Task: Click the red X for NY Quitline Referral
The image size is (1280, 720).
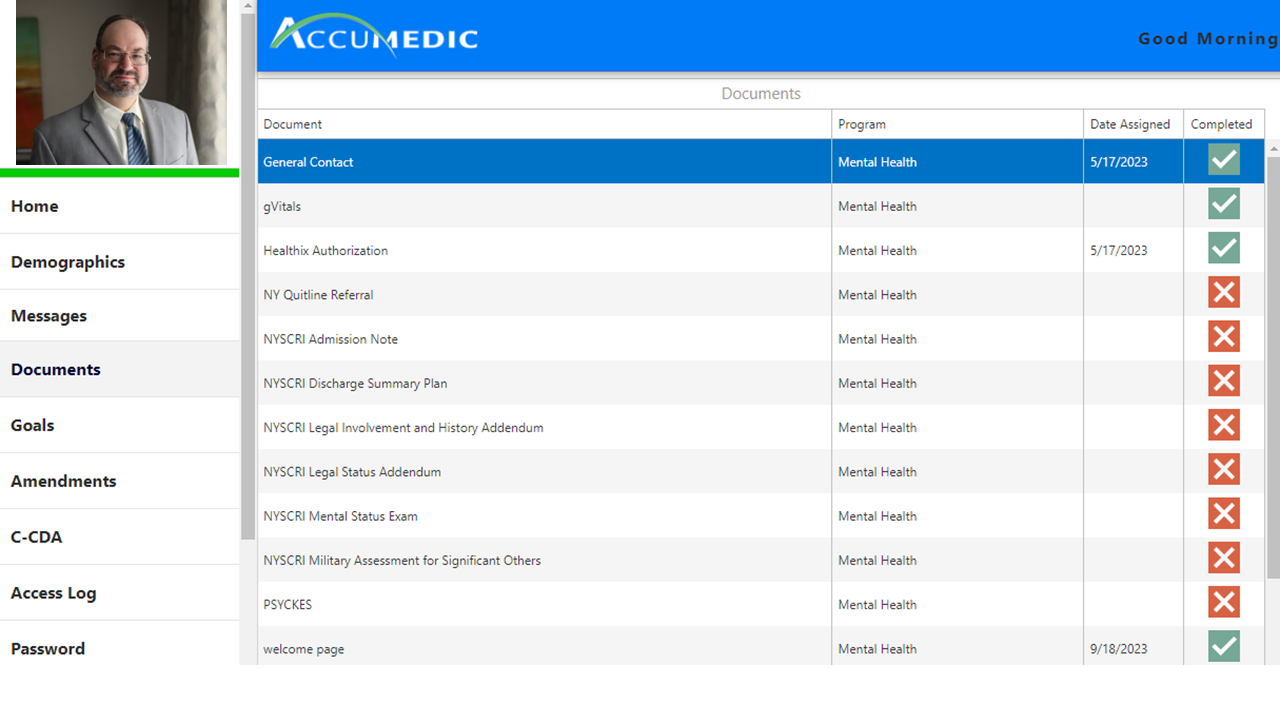Action: click(1223, 292)
